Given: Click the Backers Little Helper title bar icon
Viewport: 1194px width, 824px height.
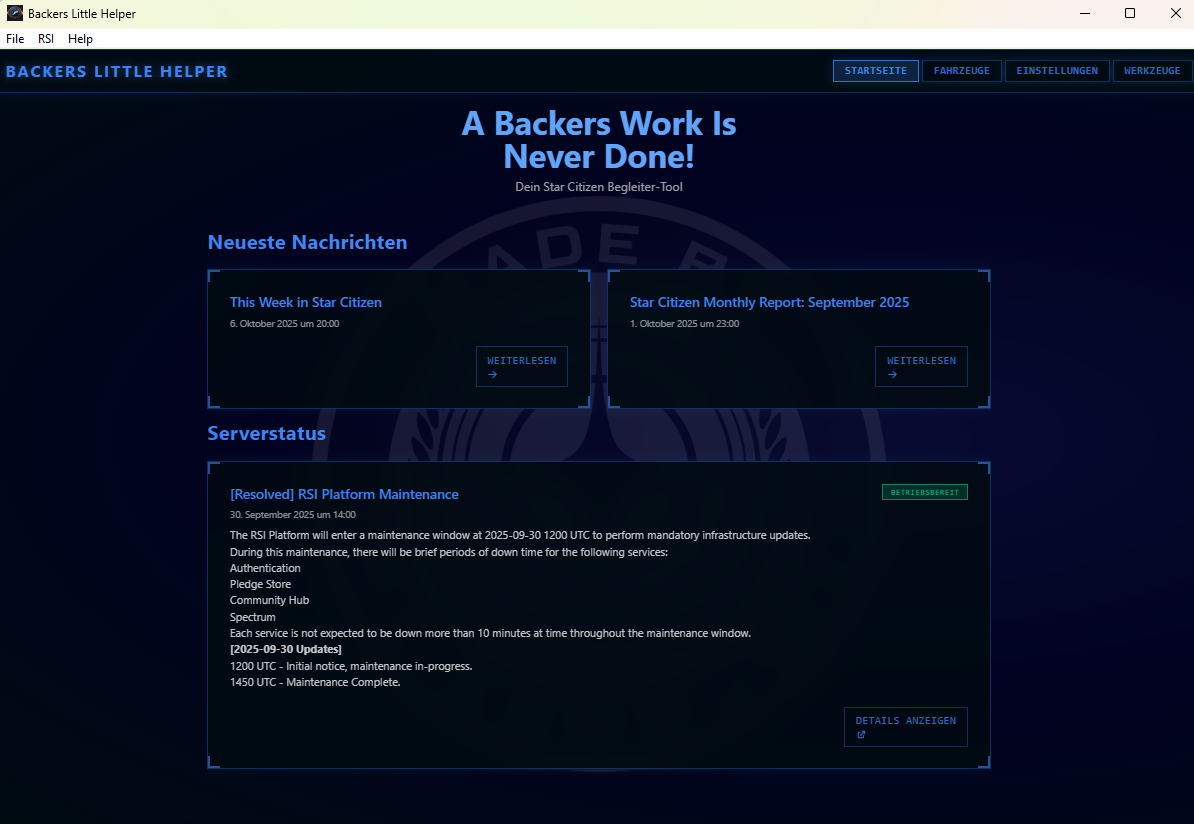Looking at the screenshot, I should point(15,14).
